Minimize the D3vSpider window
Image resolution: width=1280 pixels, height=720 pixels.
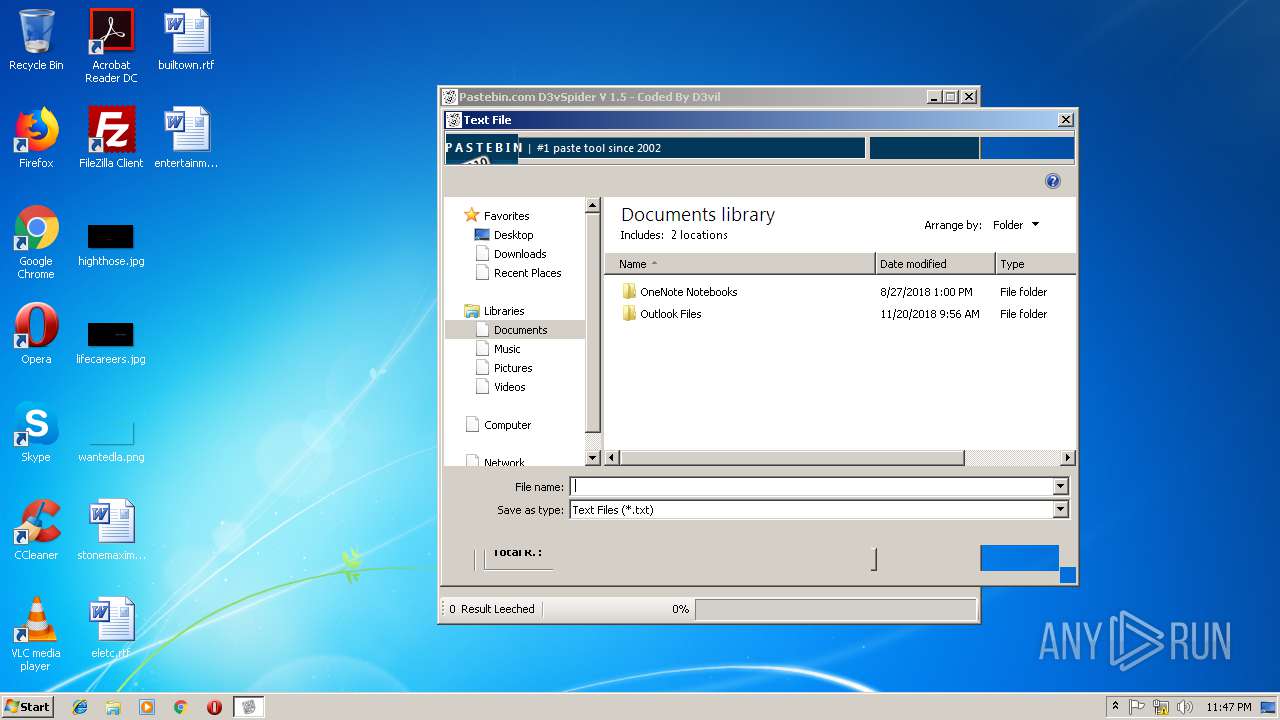[x=934, y=97]
